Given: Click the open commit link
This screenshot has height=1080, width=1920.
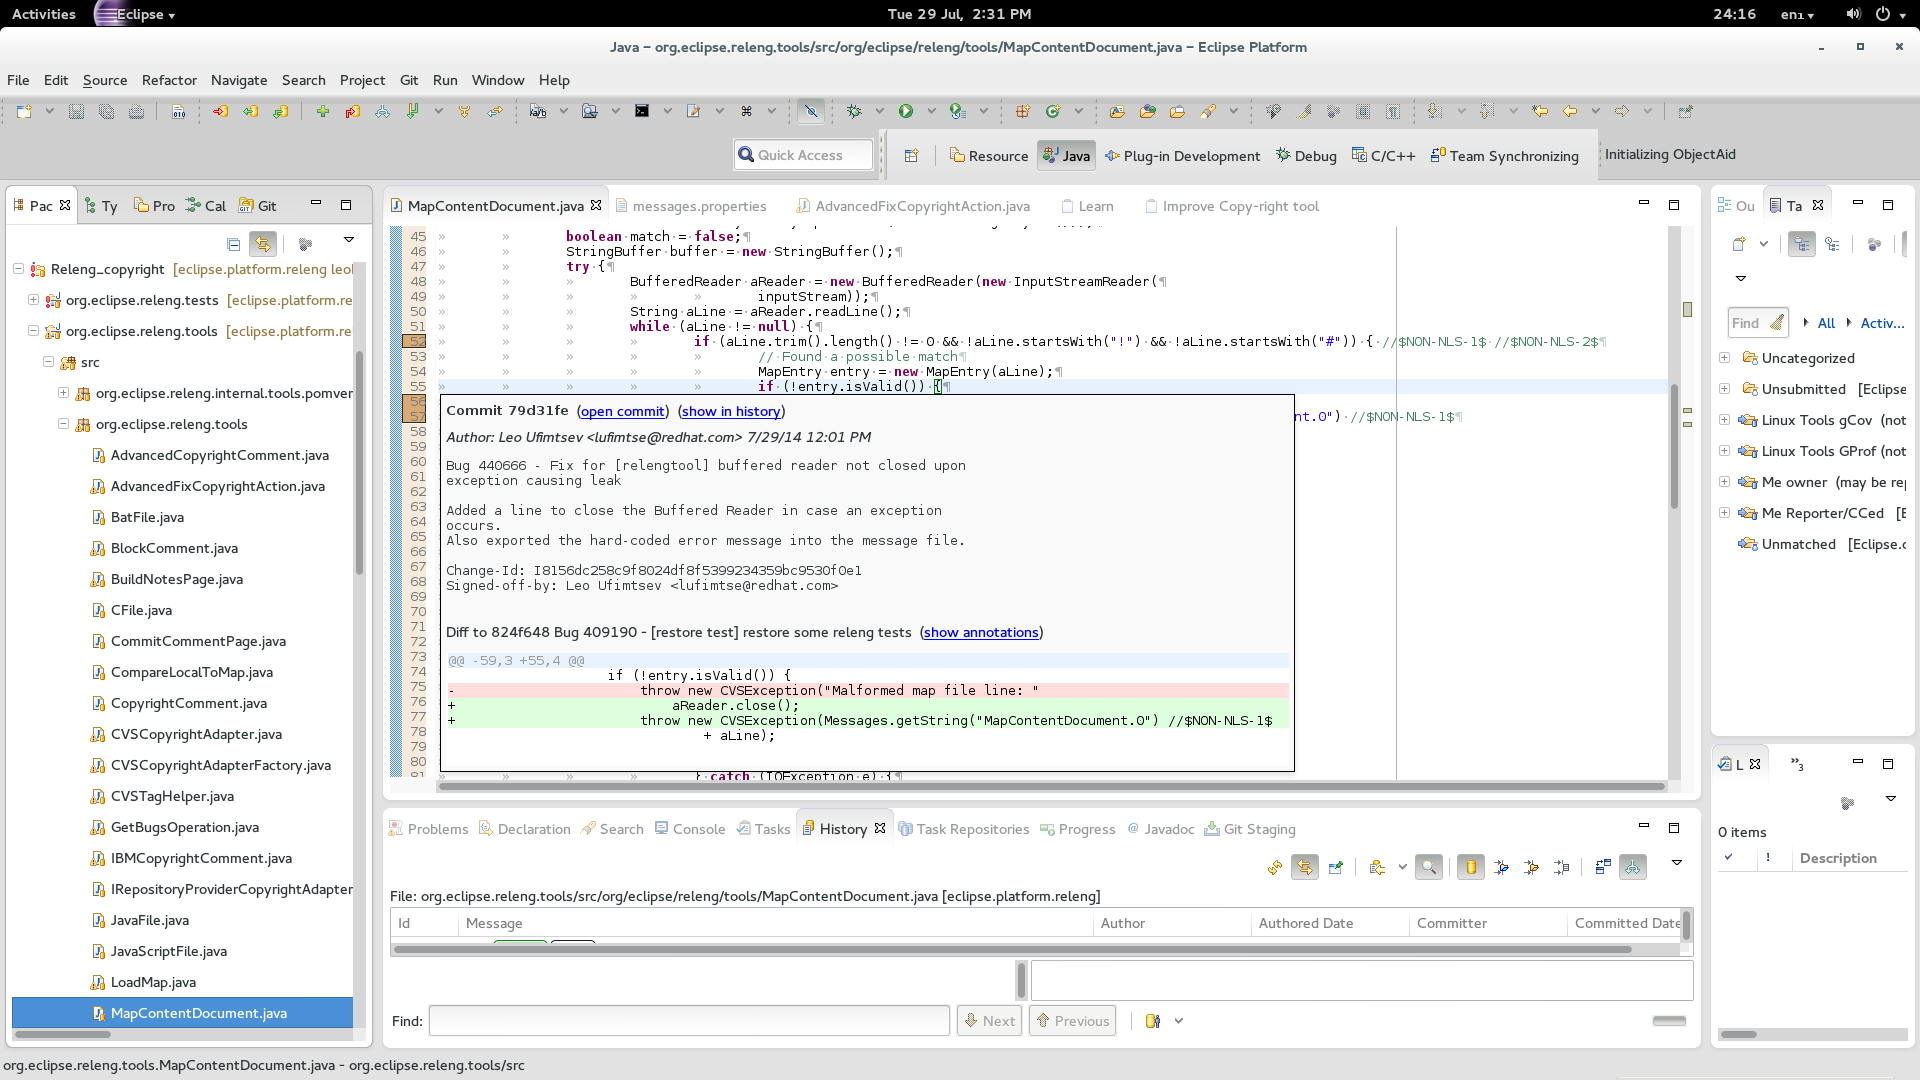Looking at the screenshot, I should click(x=622, y=411).
